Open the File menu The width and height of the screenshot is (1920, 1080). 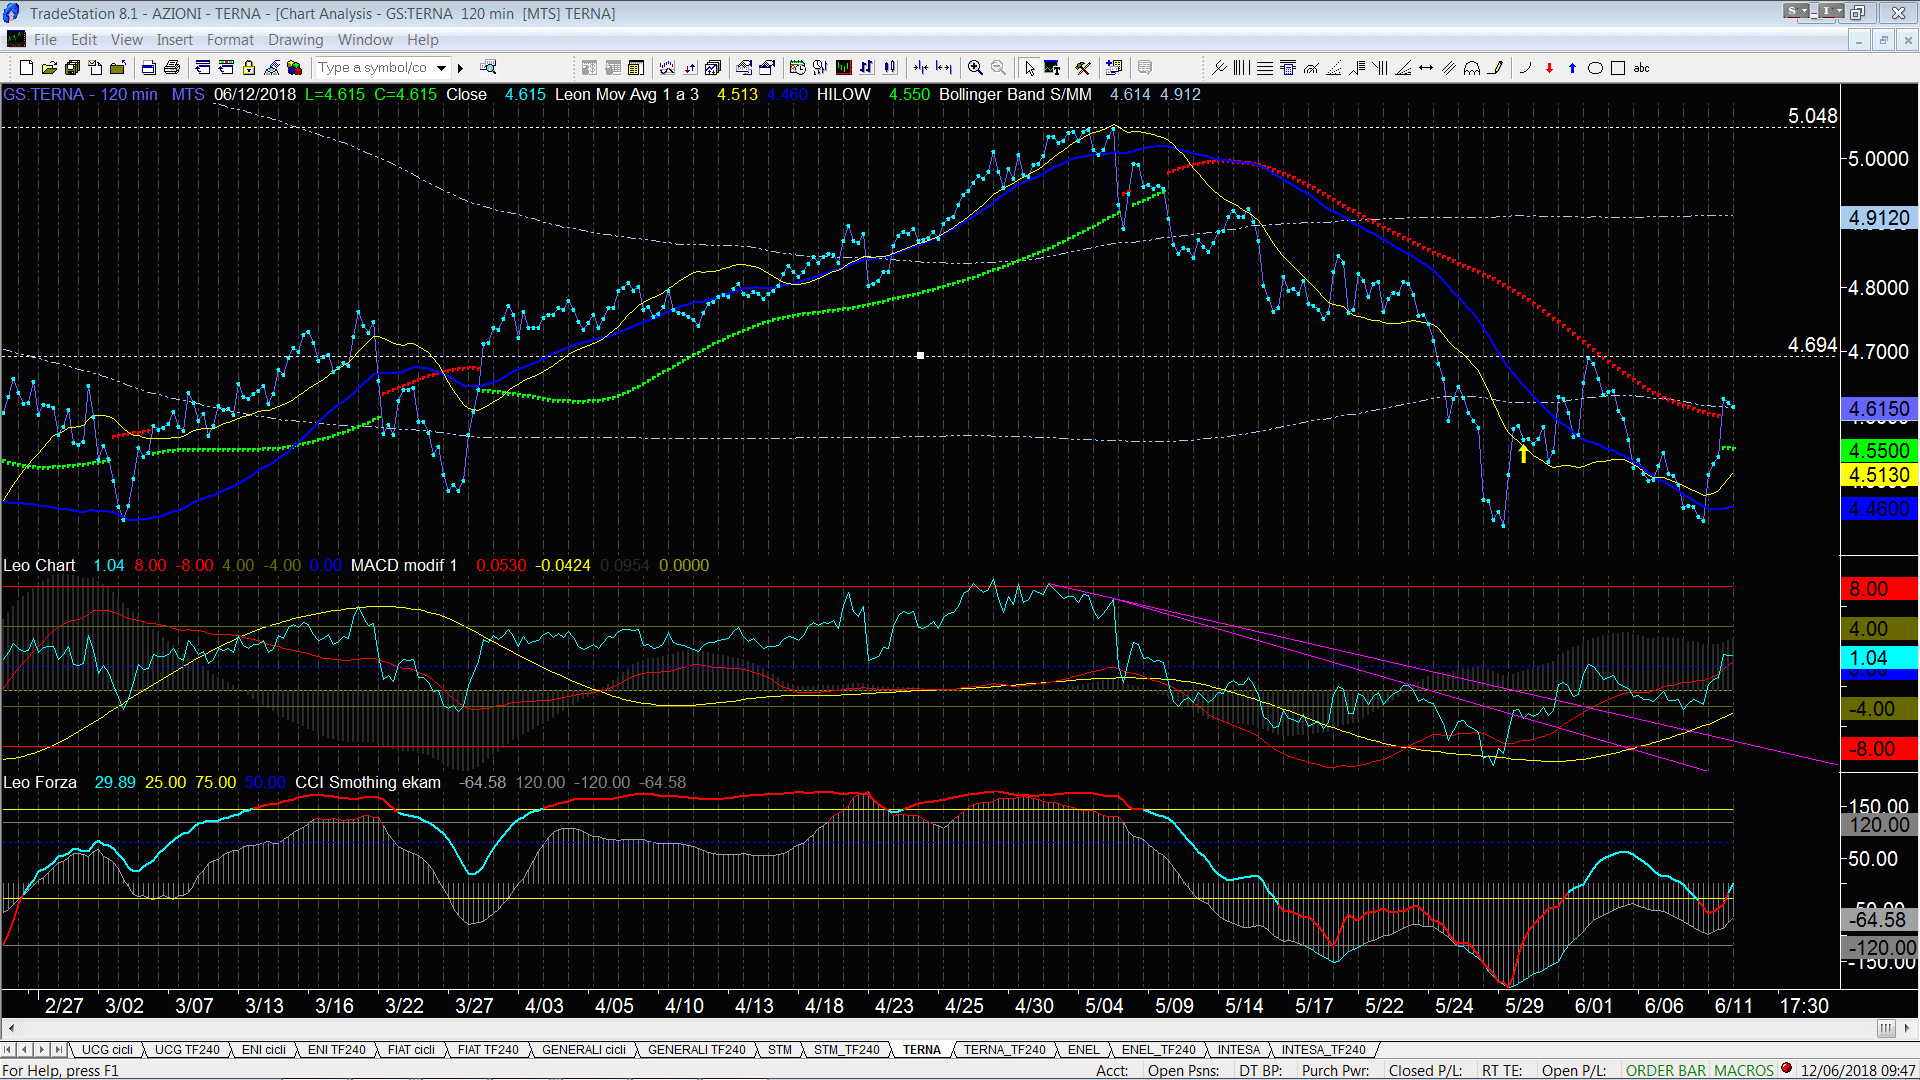click(x=45, y=40)
